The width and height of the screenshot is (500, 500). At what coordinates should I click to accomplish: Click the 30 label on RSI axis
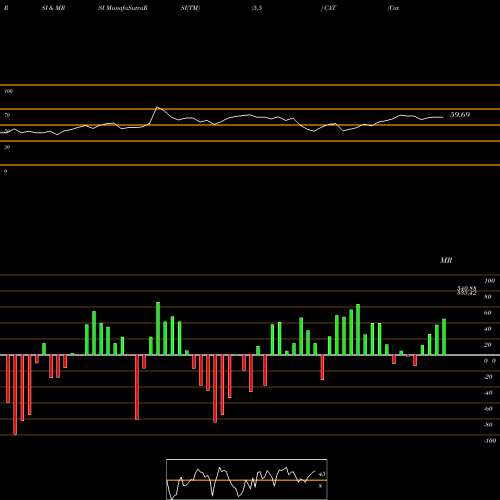[x=7, y=147]
